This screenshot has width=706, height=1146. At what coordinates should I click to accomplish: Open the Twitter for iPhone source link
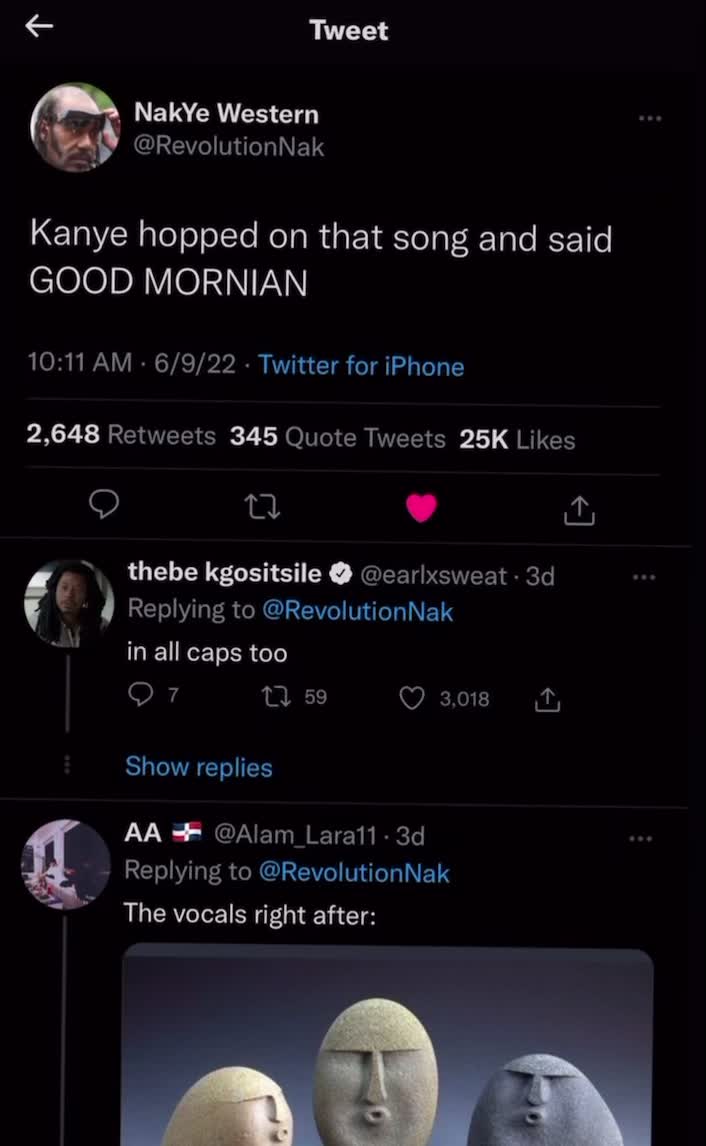pyautogui.click(x=361, y=366)
